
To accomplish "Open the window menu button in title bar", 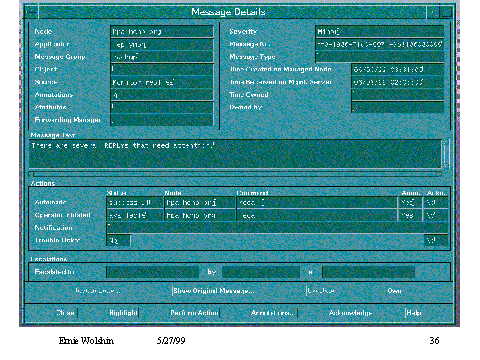I will pos(32,12).
